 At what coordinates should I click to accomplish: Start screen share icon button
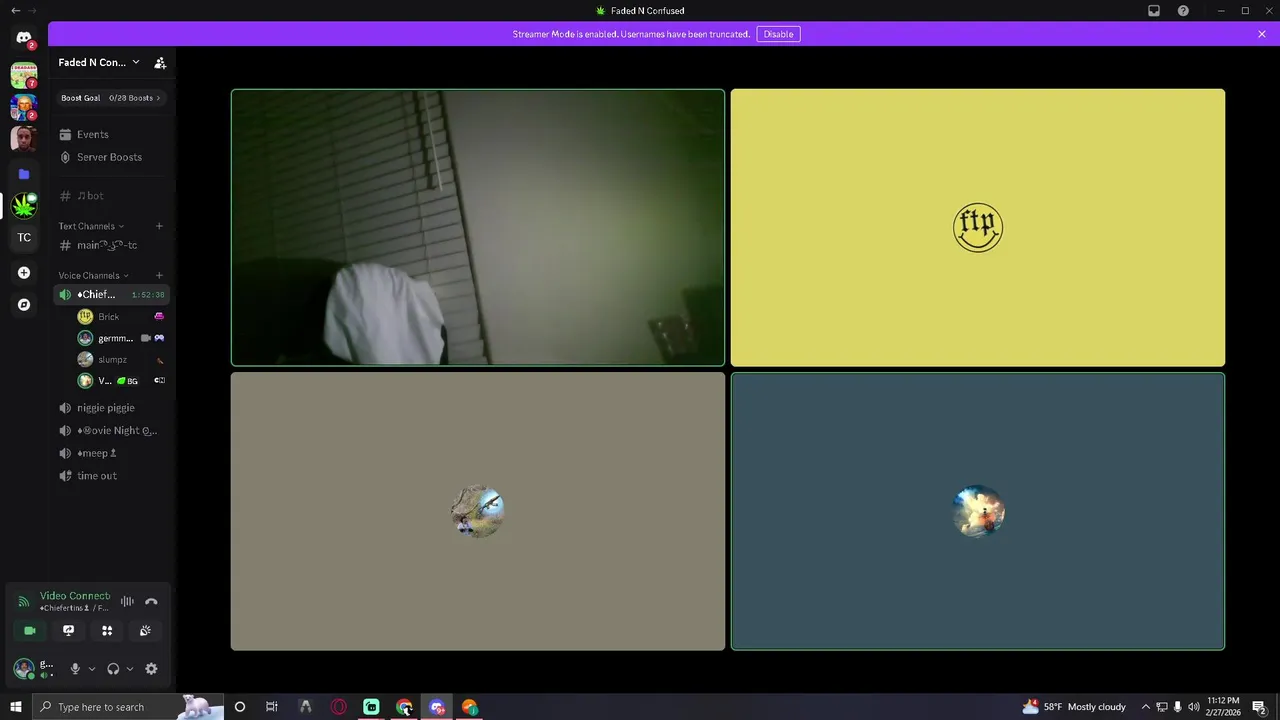point(68,630)
